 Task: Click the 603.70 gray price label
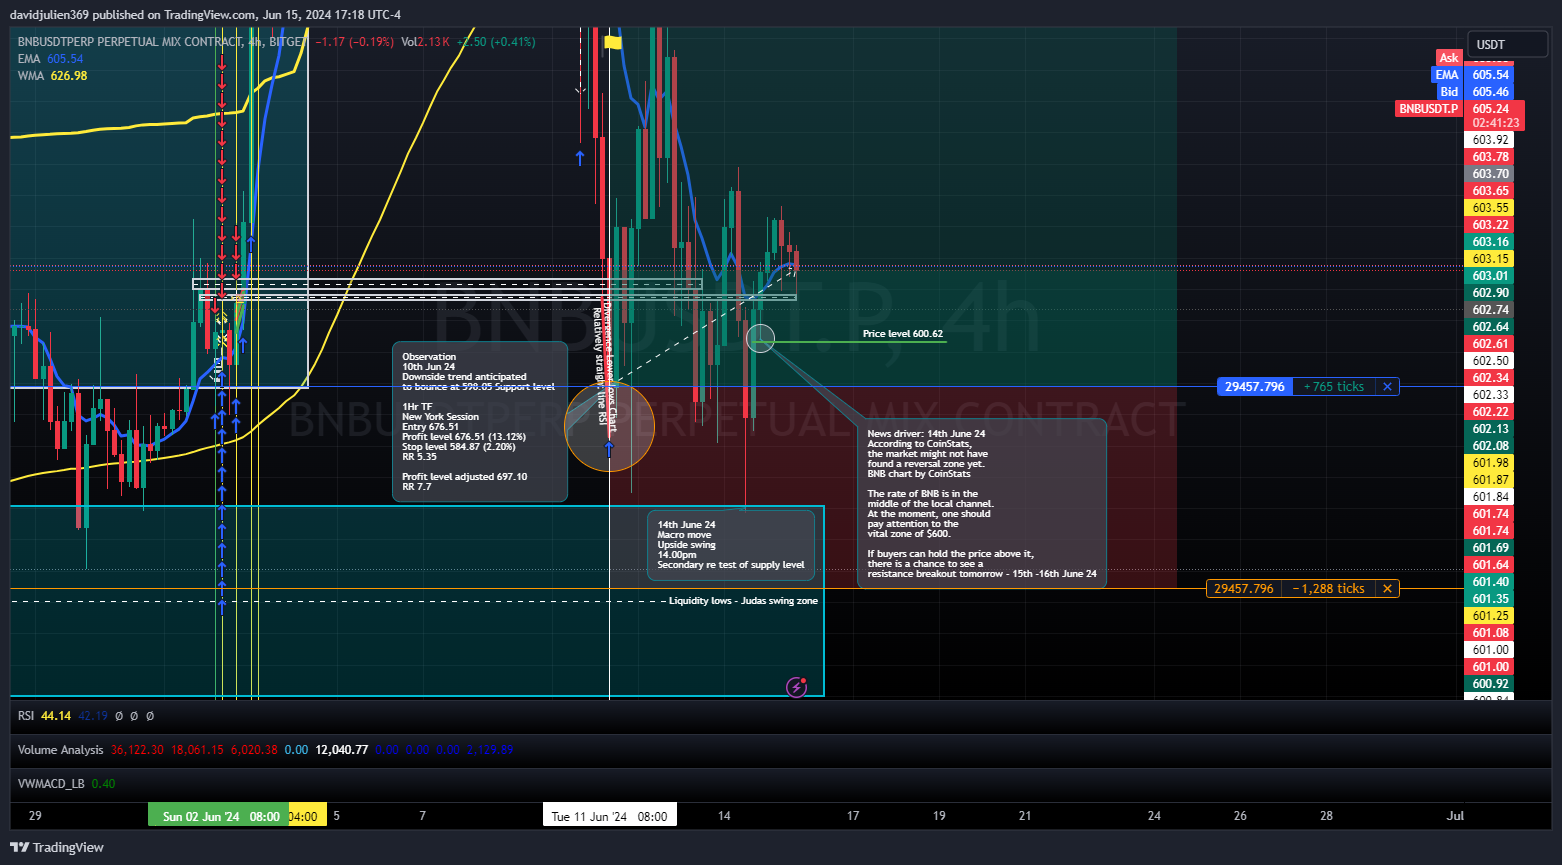pyautogui.click(x=1490, y=174)
